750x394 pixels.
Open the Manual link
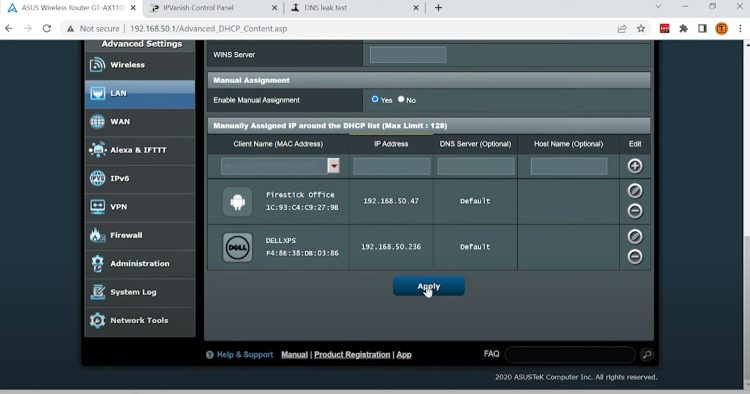pos(294,354)
